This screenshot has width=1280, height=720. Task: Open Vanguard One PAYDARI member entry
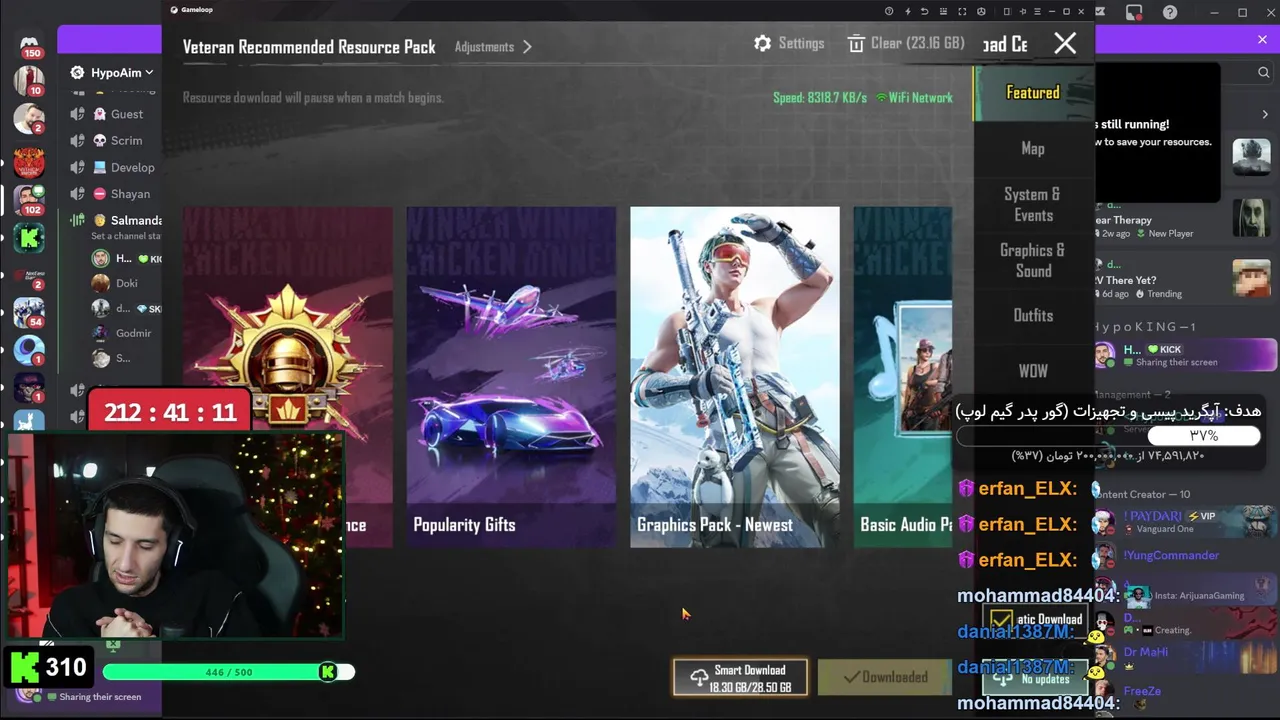click(x=1184, y=522)
